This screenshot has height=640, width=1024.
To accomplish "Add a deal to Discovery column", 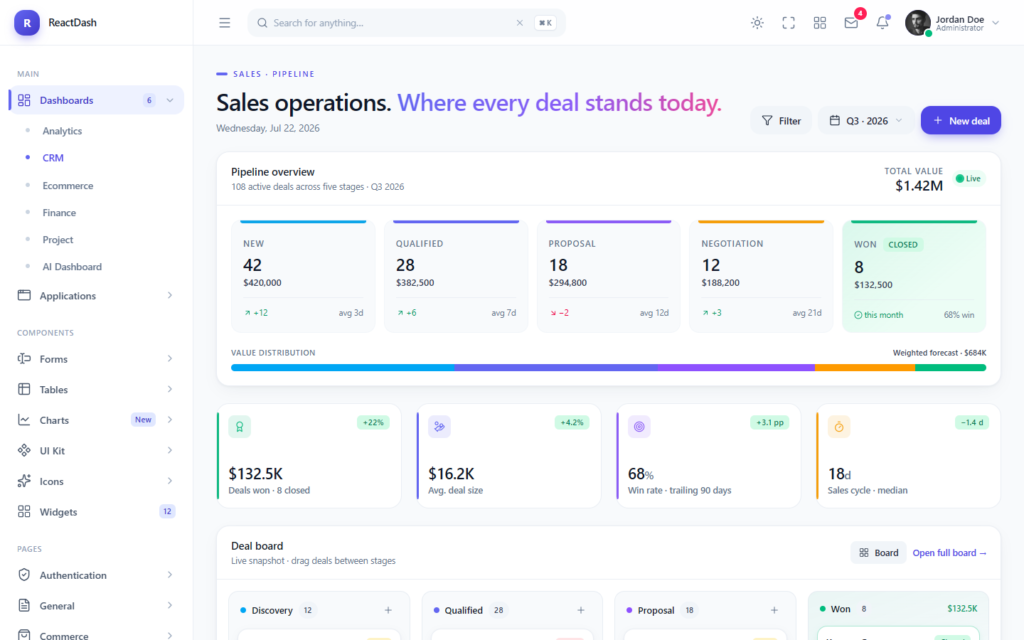I will coord(388,610).
